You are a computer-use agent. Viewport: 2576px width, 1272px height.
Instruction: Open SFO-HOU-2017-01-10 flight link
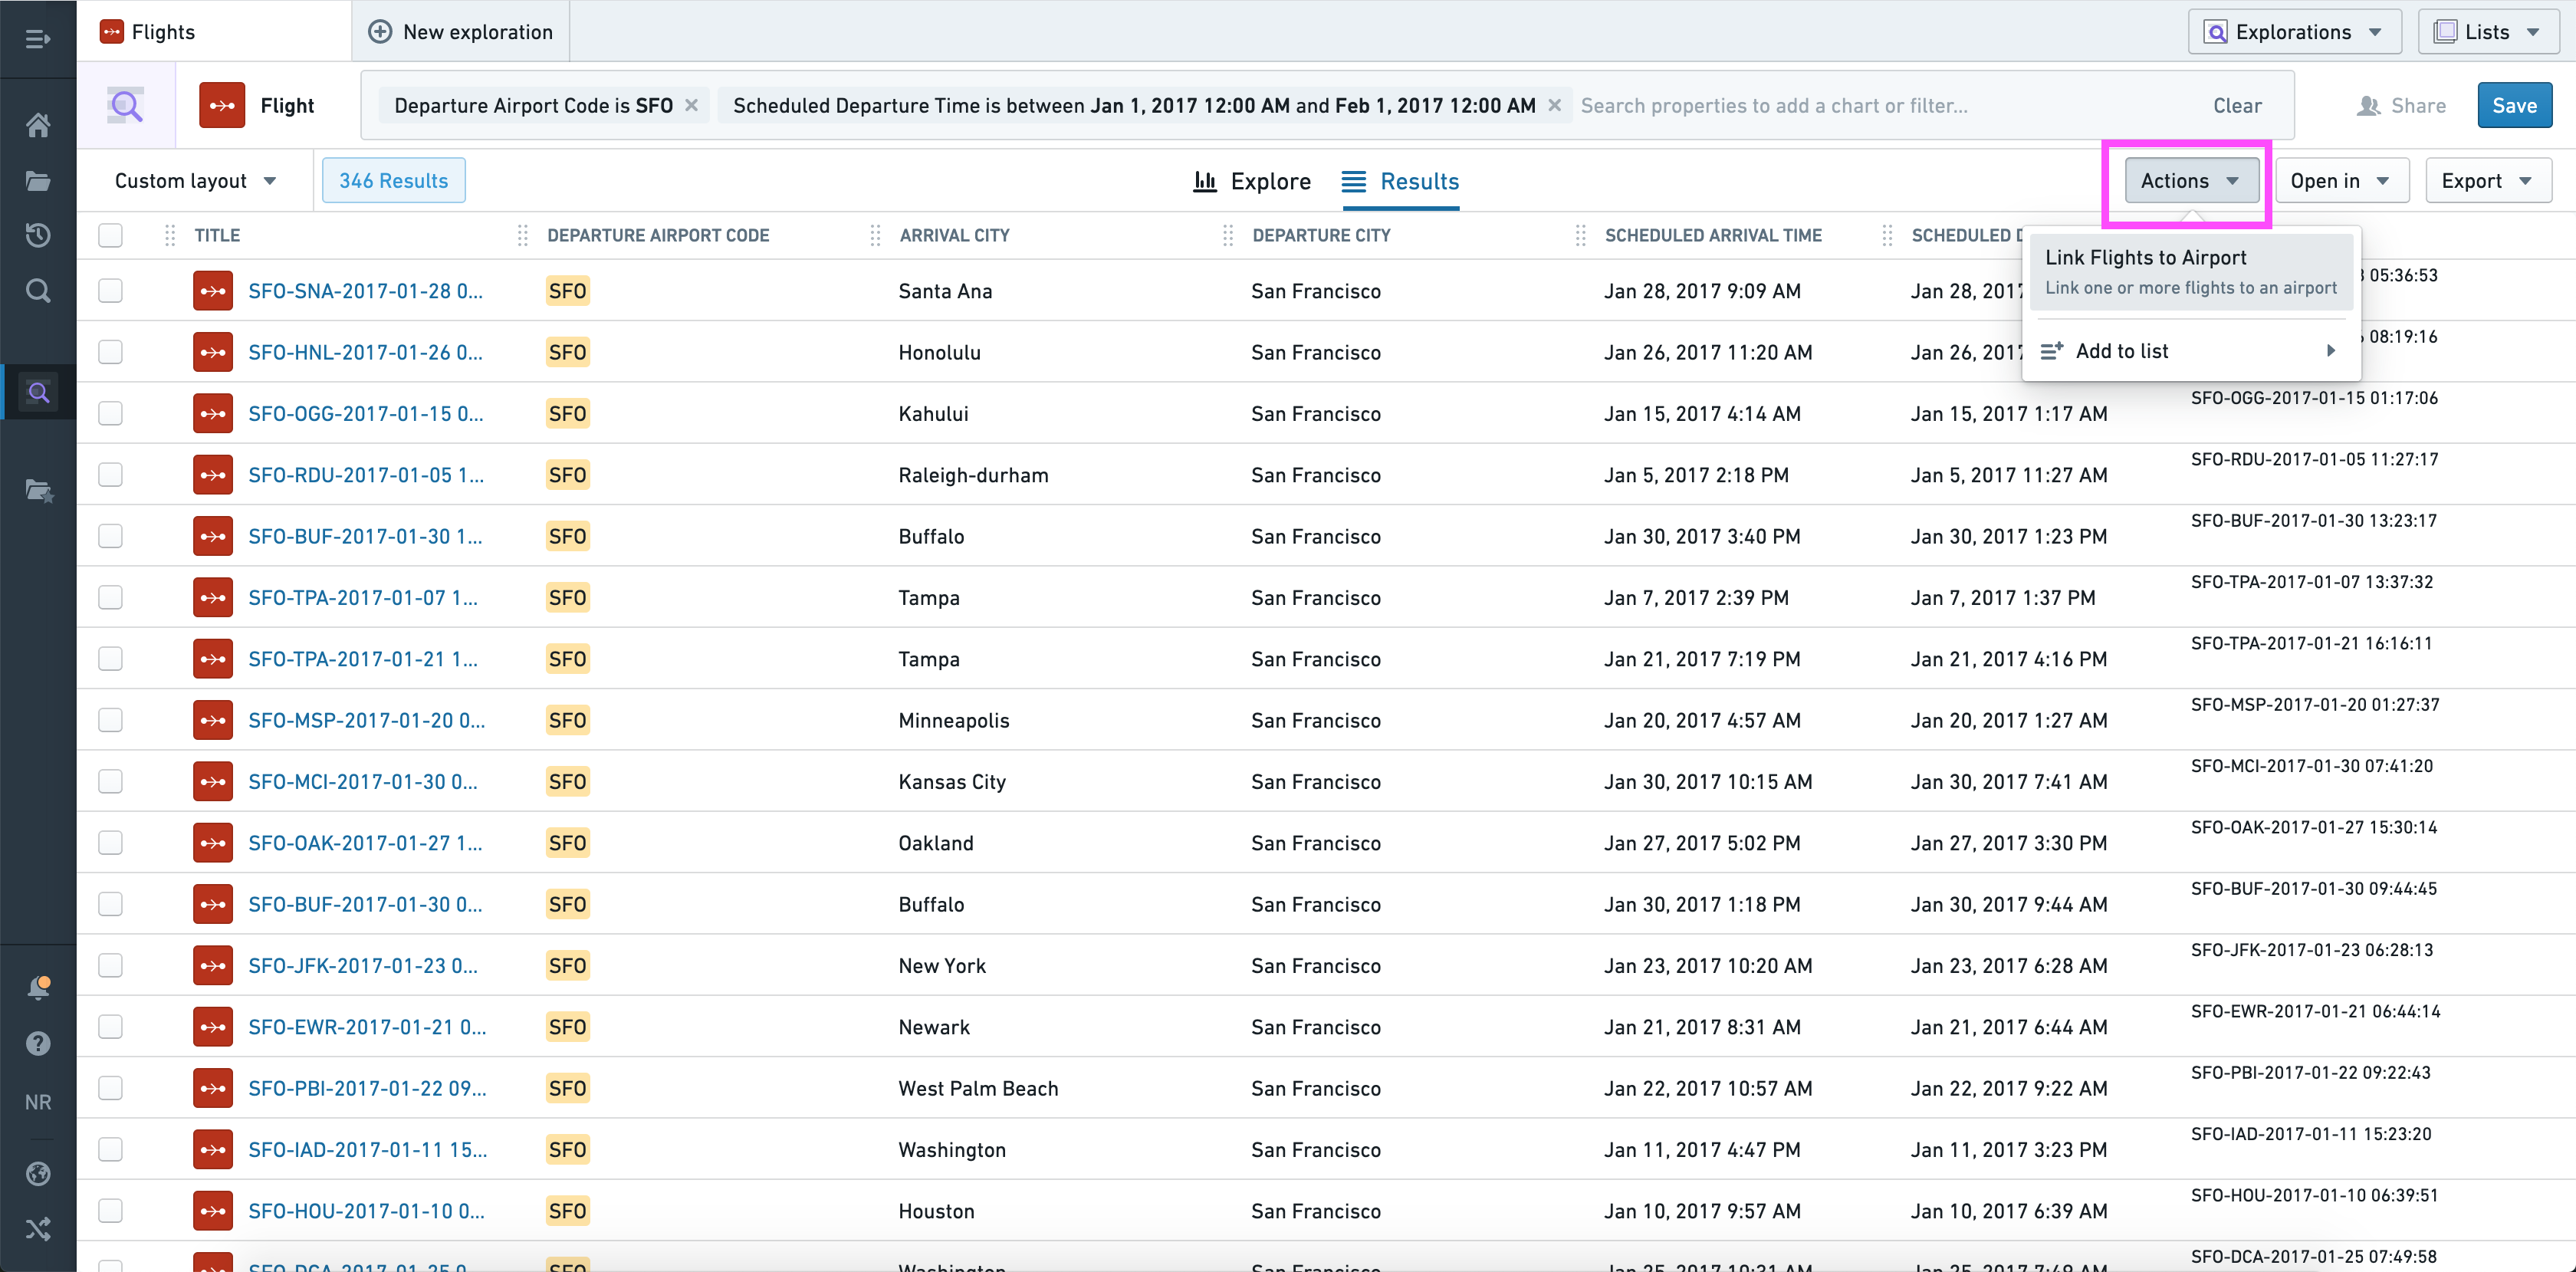(366, 1211)
